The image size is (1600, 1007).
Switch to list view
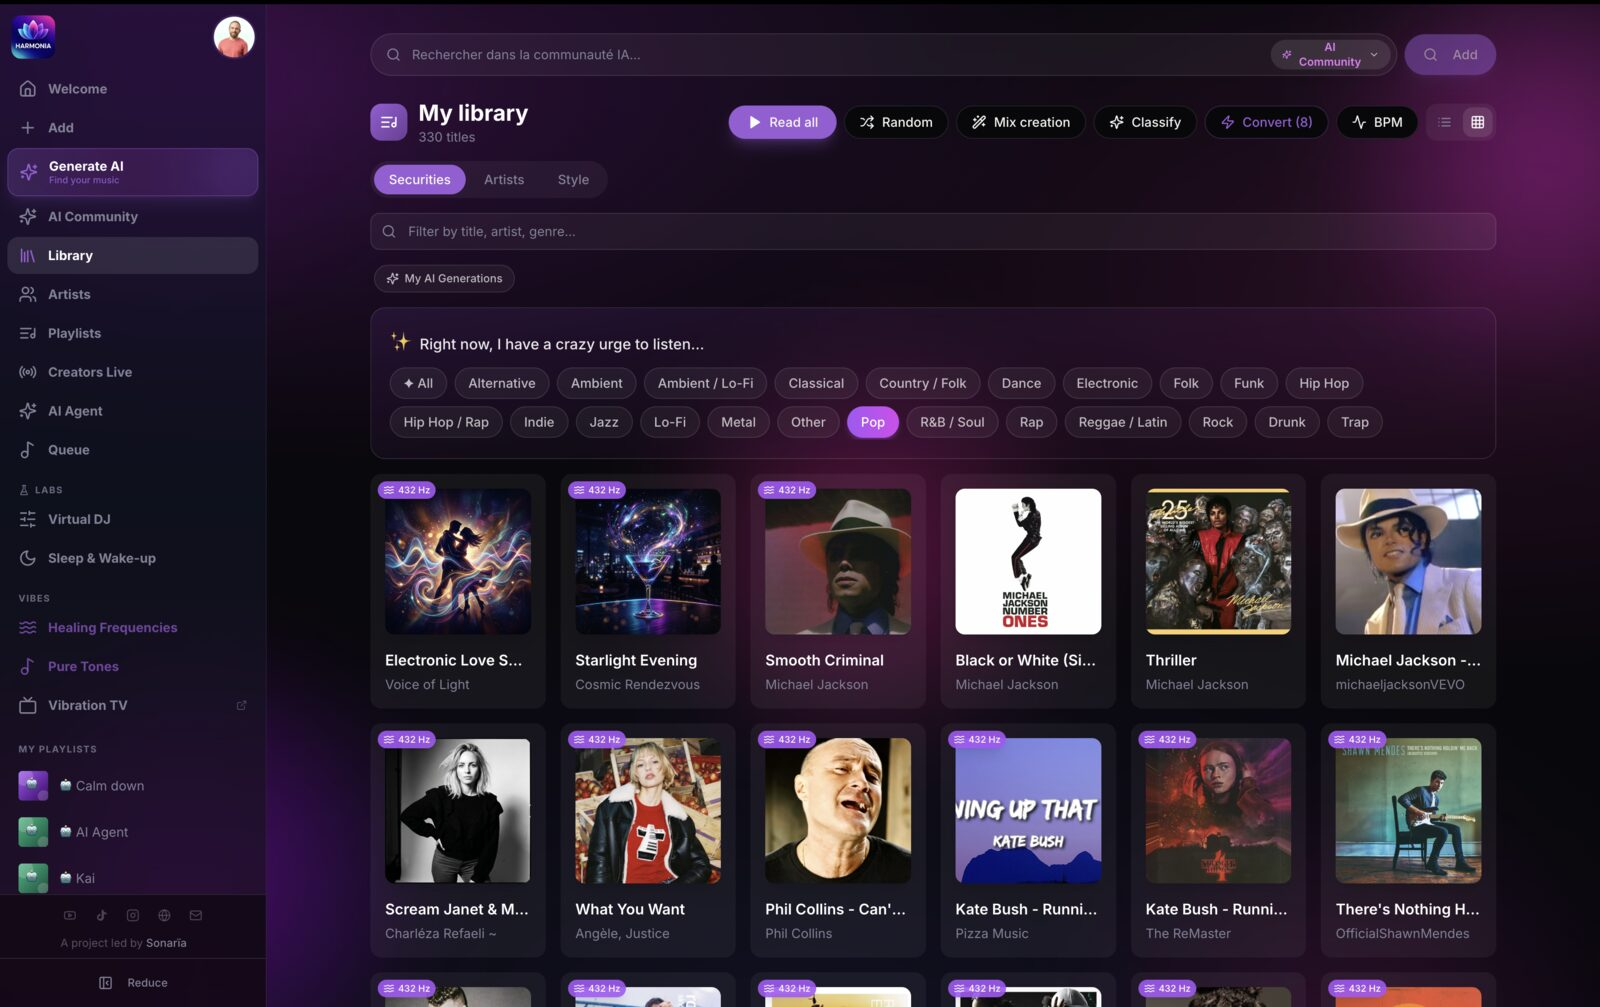[x=1444, y=123]
